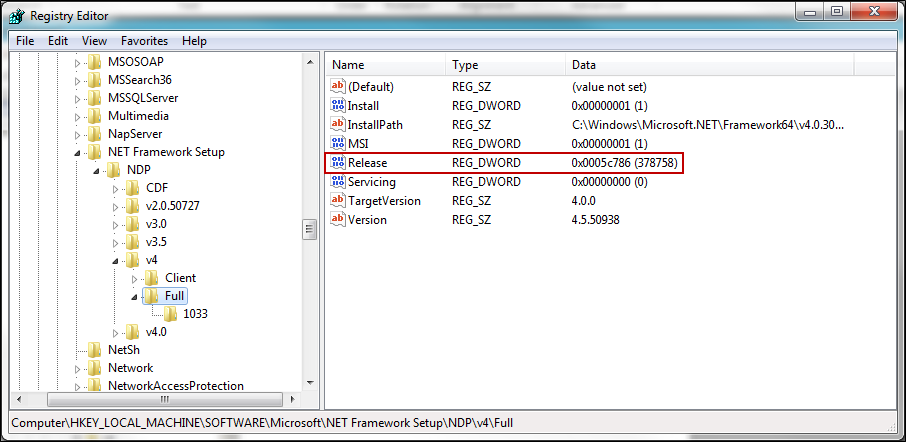
Task: Click the string icon of (Default) value
Action: (x=337, y=87)
